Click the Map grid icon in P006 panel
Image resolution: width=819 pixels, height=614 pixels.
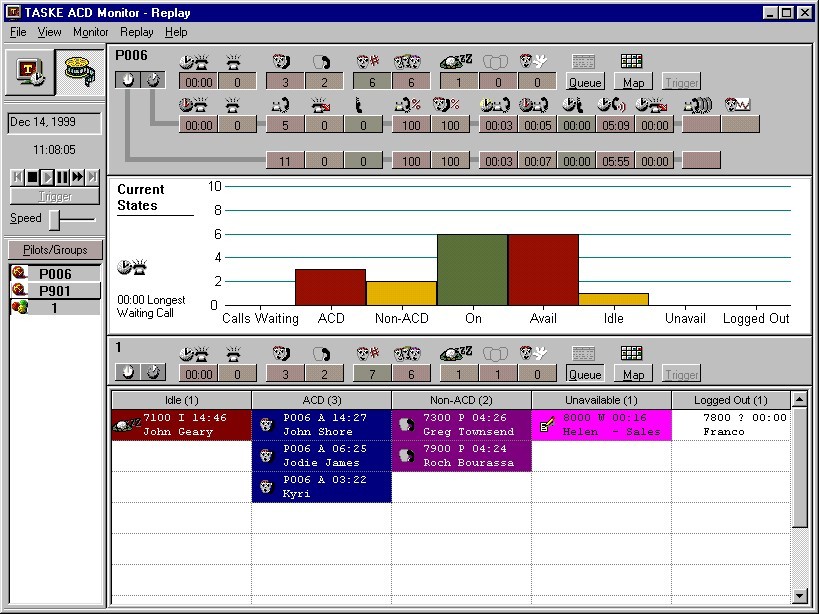click(x=631, y=61)
